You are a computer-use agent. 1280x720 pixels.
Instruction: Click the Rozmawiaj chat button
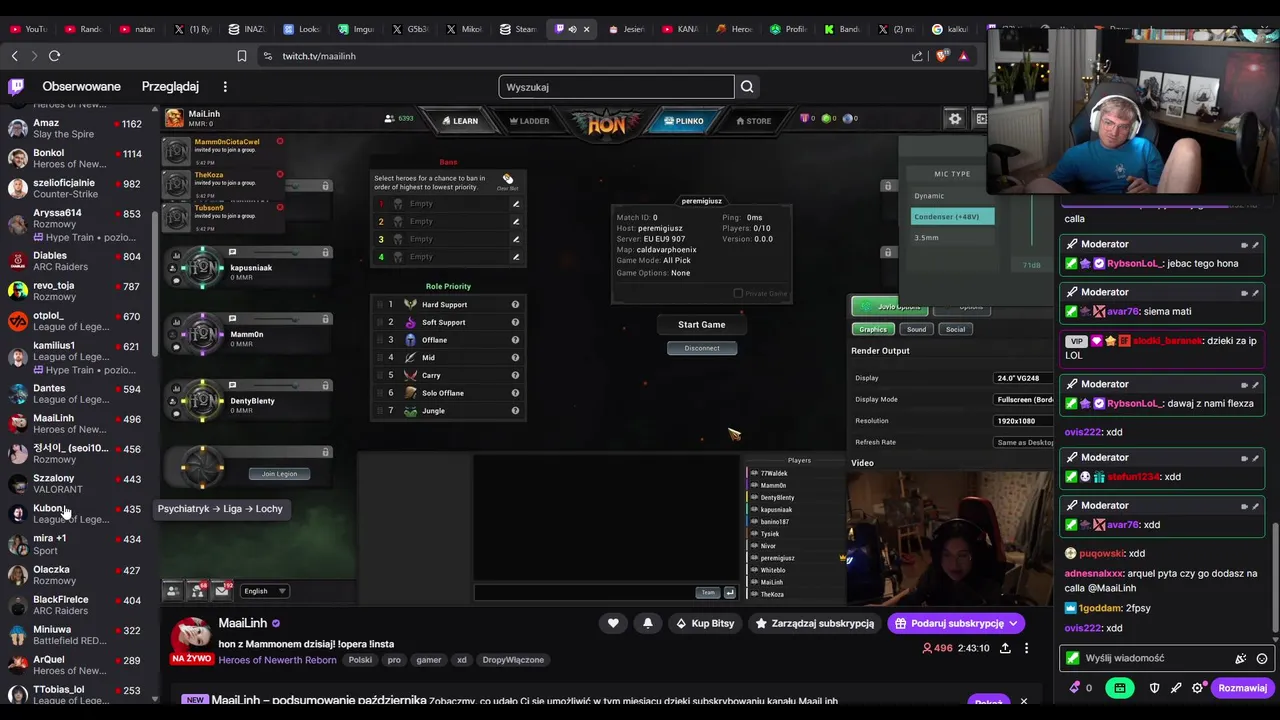[x=1242, y=688]
